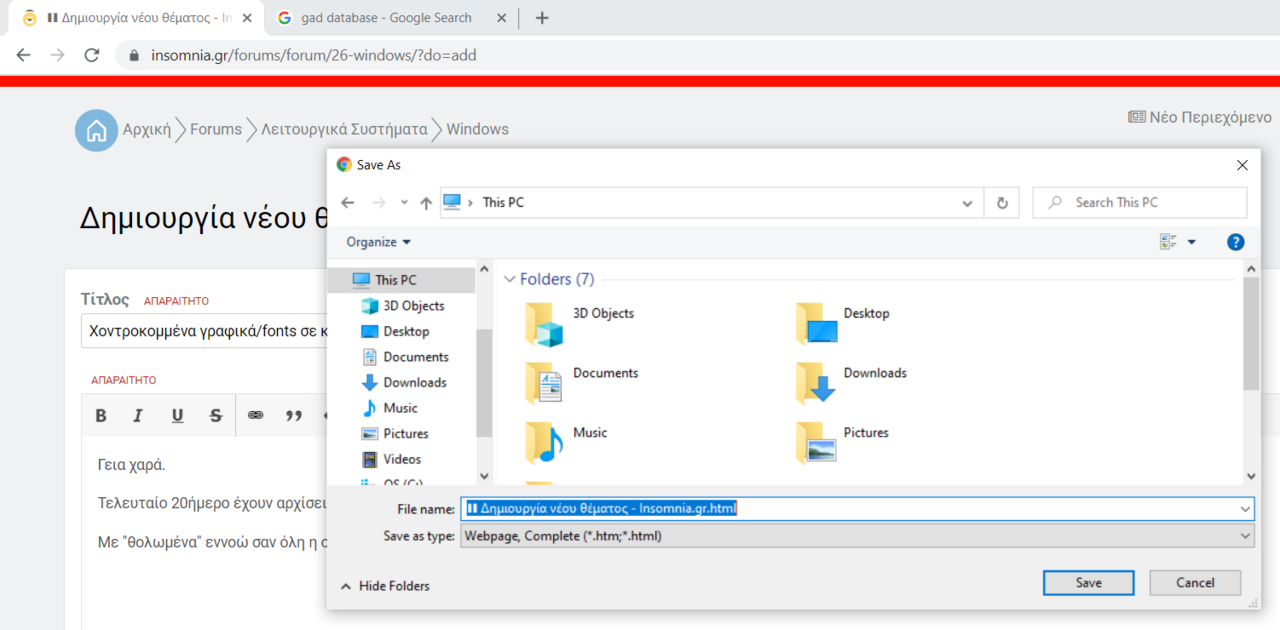Click the Cancel button
This screenshot has width=1280, height=630.
tap(1195, 583)
